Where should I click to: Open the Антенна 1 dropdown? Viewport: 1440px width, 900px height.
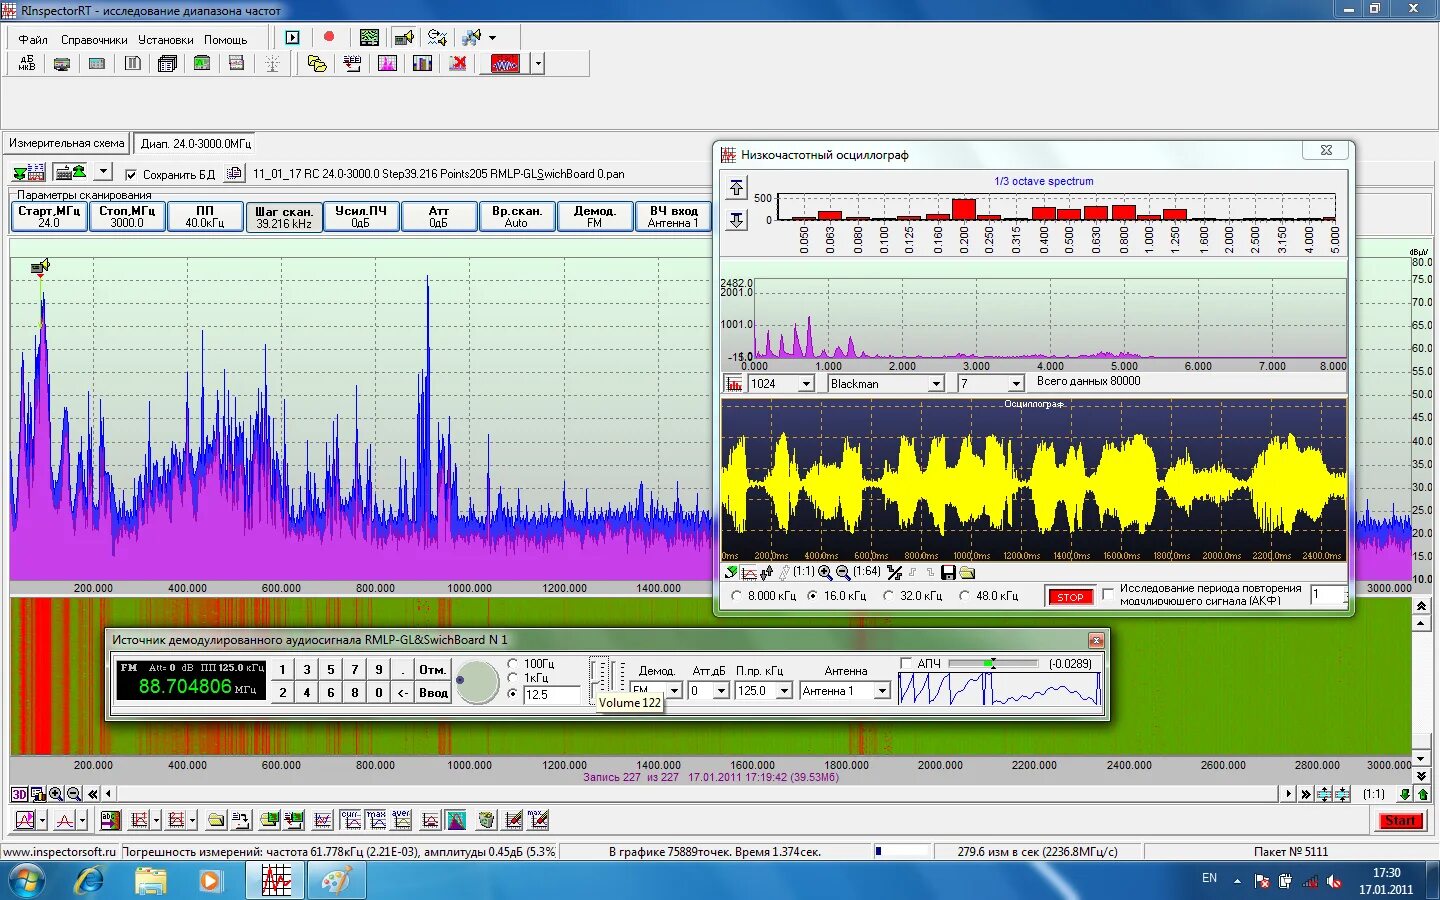[x=881, y=691]
